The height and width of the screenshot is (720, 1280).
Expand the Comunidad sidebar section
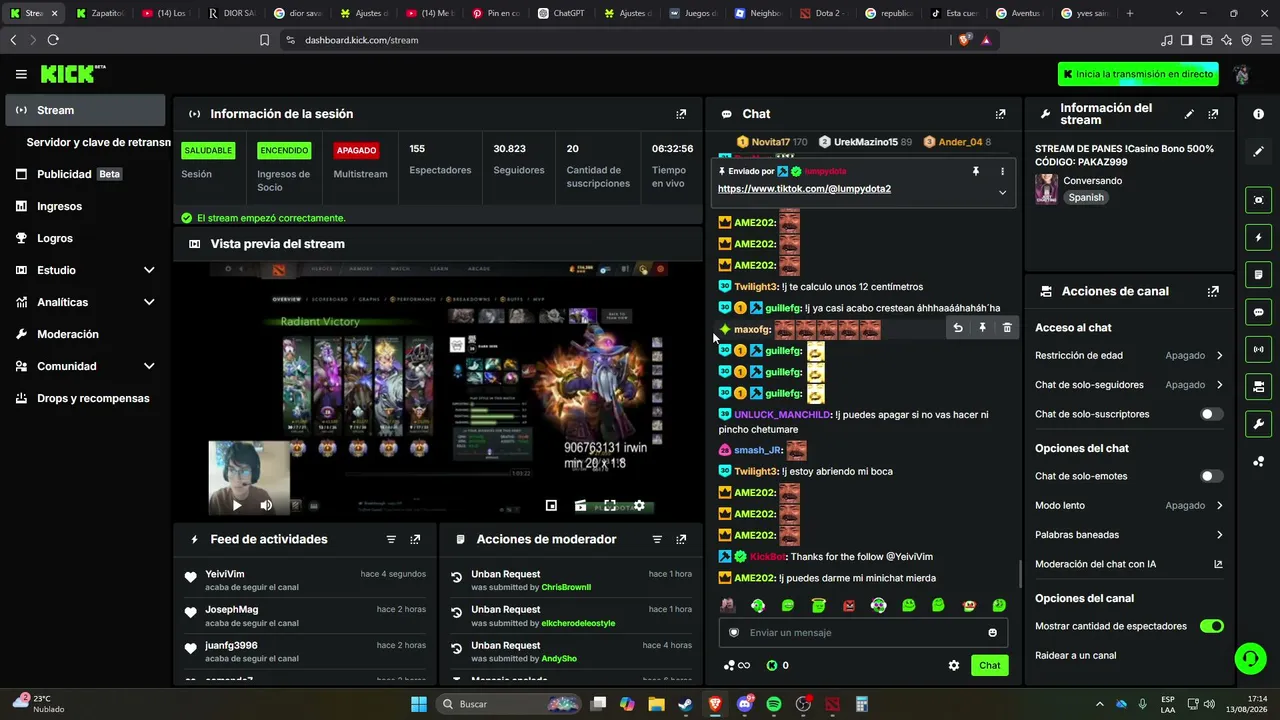tap(149, 366)
